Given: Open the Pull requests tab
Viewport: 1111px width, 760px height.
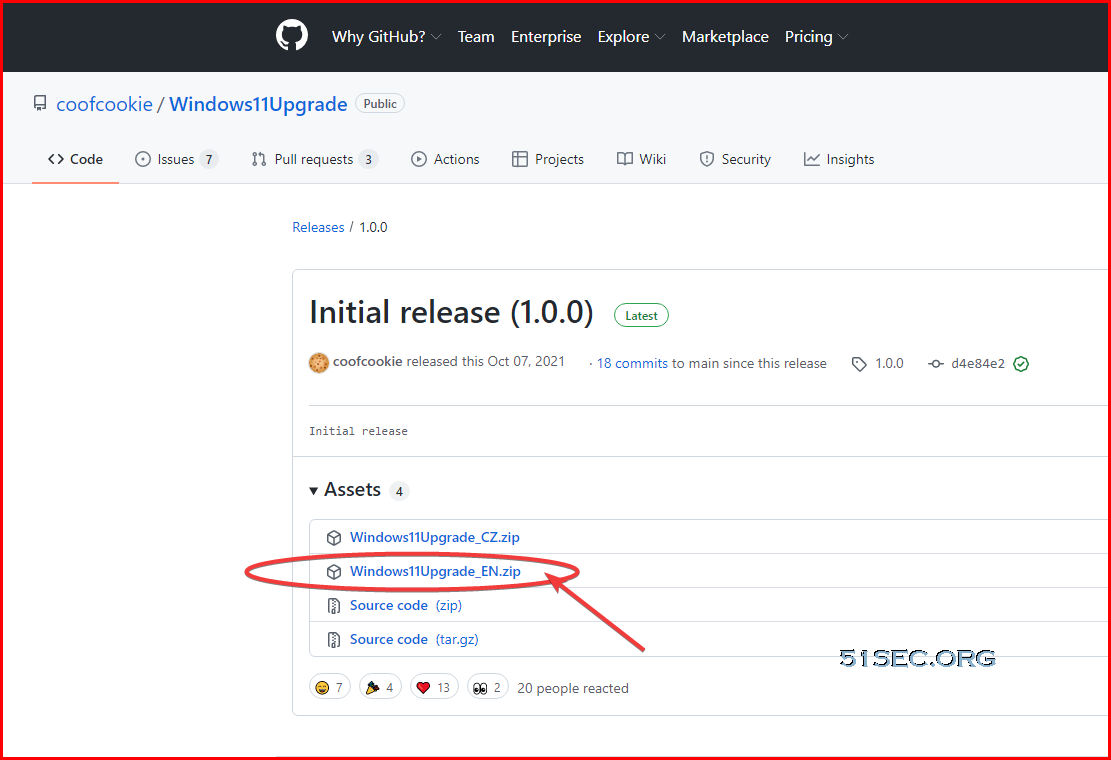Looking at the screenshot, I should [x=314, y=159].
